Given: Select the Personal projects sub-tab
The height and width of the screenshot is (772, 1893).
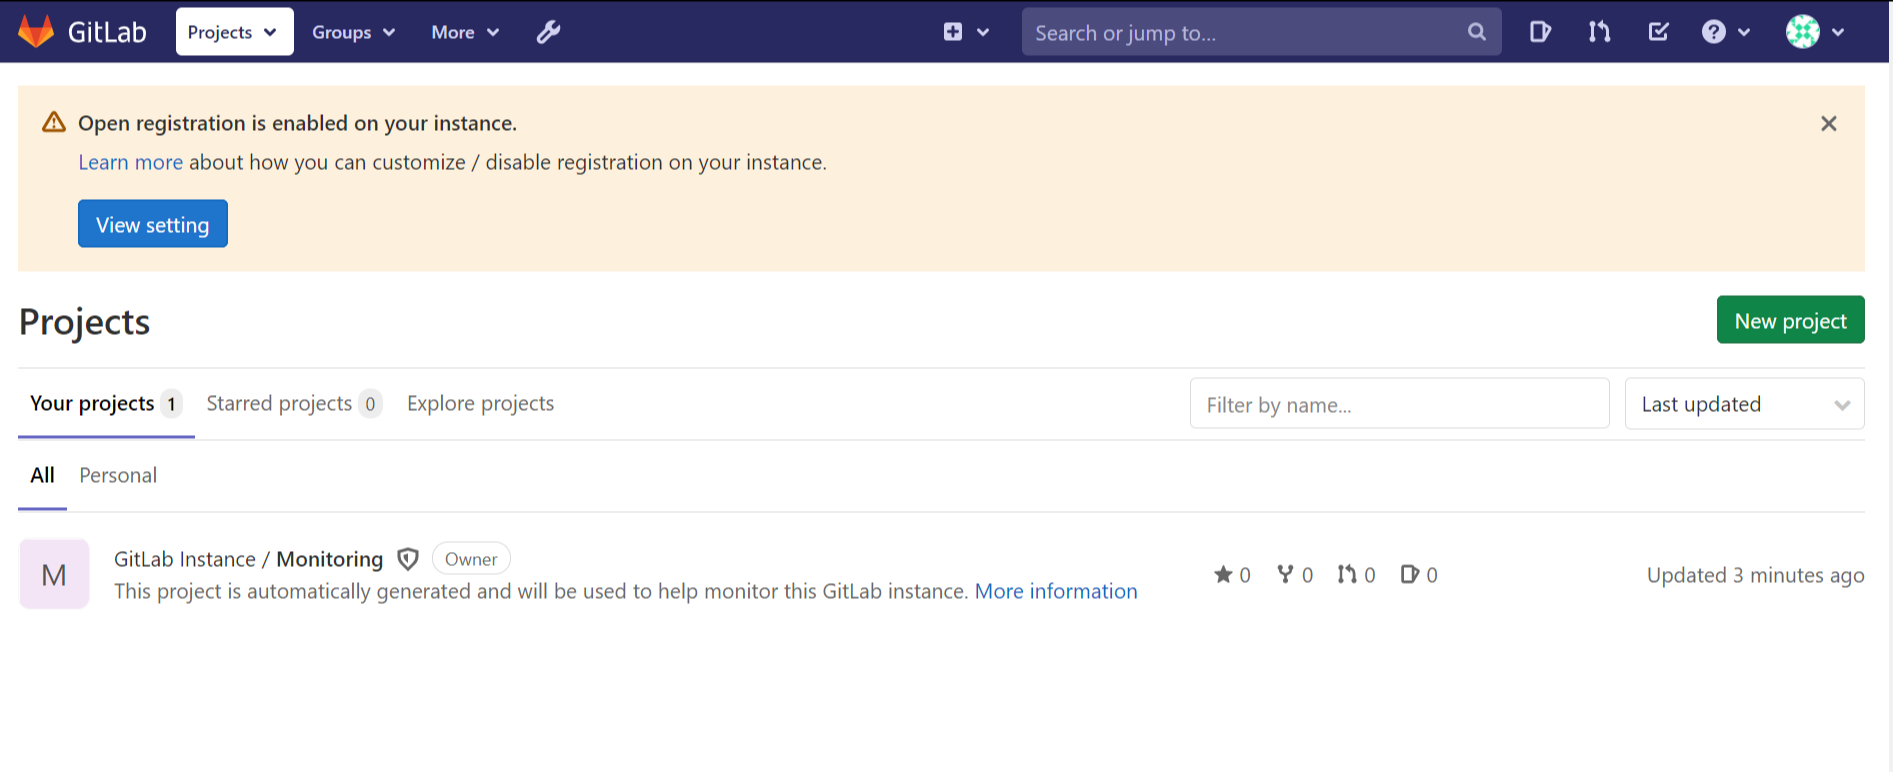Looking at the screenshot, I should [x=118, y=475].
